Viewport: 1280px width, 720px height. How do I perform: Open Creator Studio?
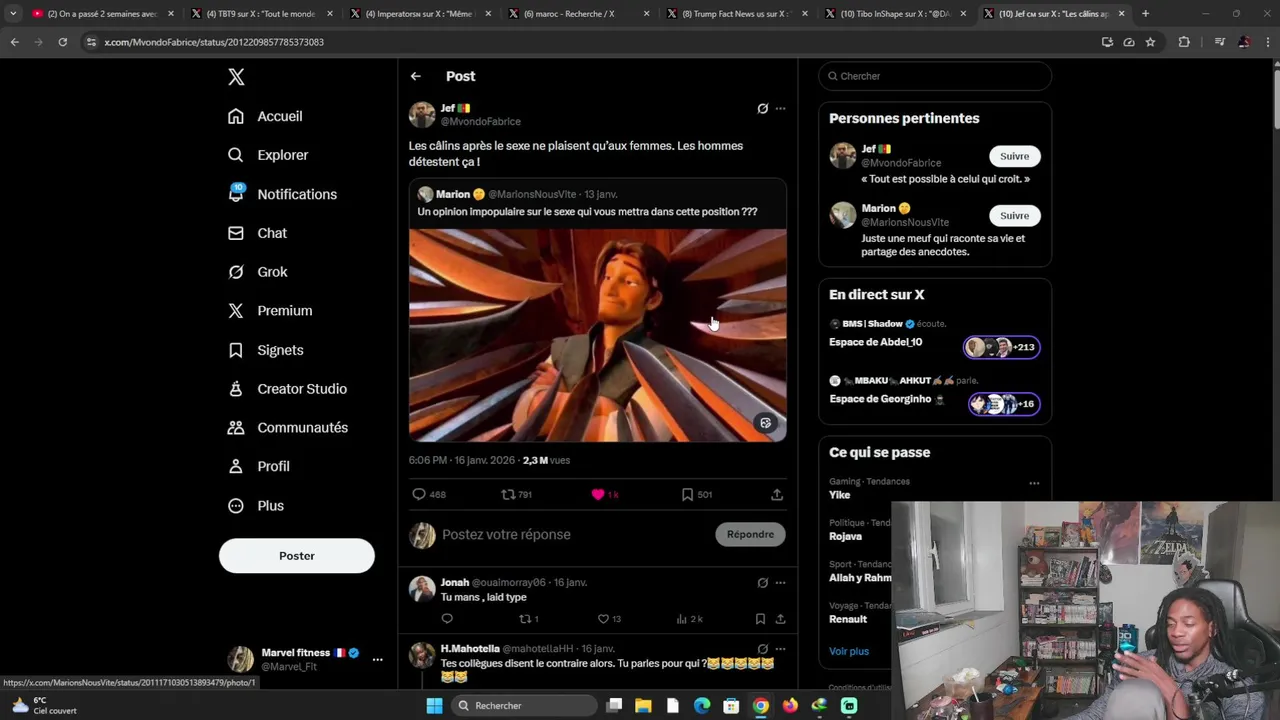pyautogui.click(x=287, y=389)
